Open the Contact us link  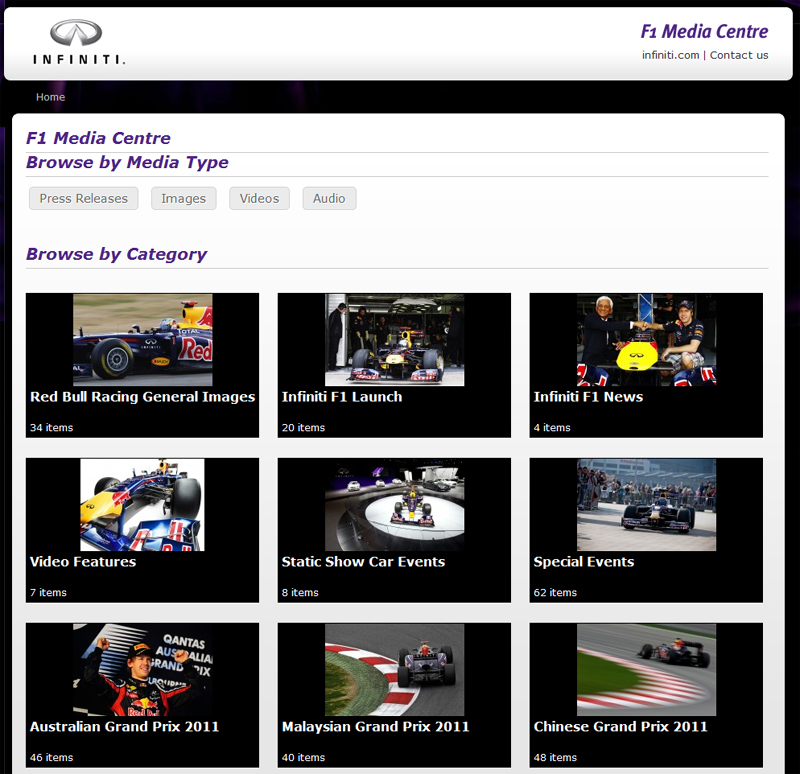(x=739, y=55)
